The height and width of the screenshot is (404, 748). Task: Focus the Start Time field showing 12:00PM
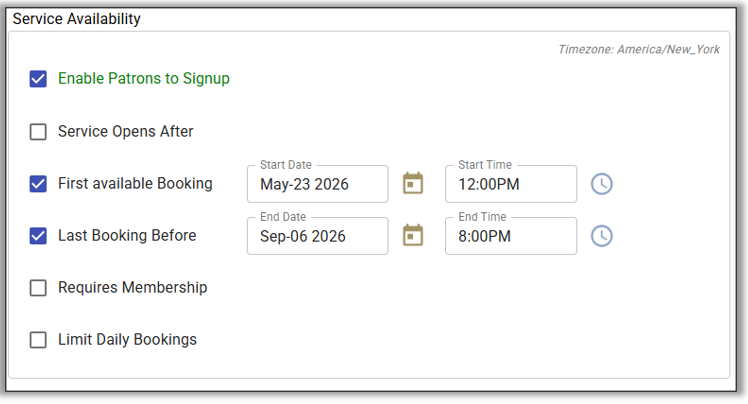(x=510, y=185)
